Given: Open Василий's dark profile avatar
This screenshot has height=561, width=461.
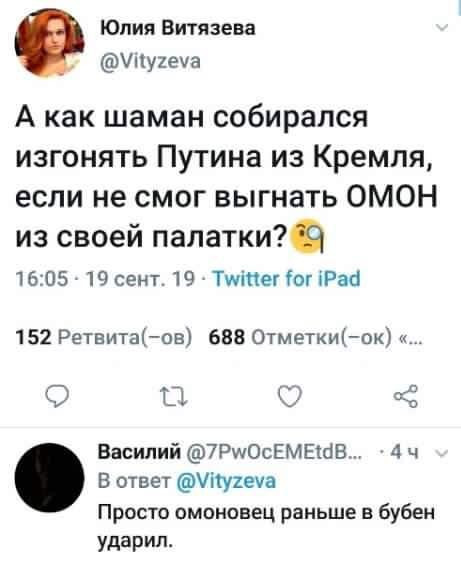Looking at the screenshot, I should coord(49,477).
